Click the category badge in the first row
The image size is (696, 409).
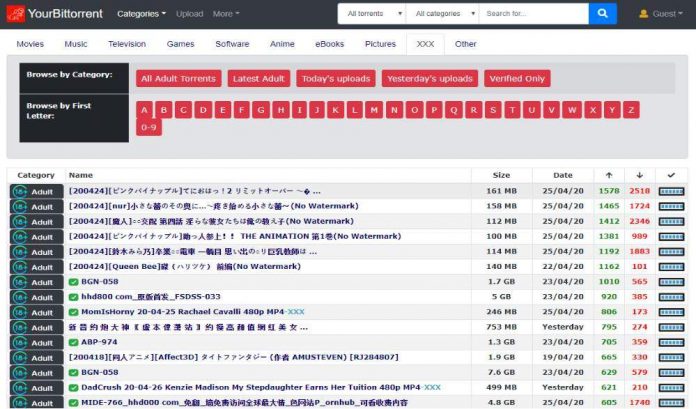pos(36,191)
